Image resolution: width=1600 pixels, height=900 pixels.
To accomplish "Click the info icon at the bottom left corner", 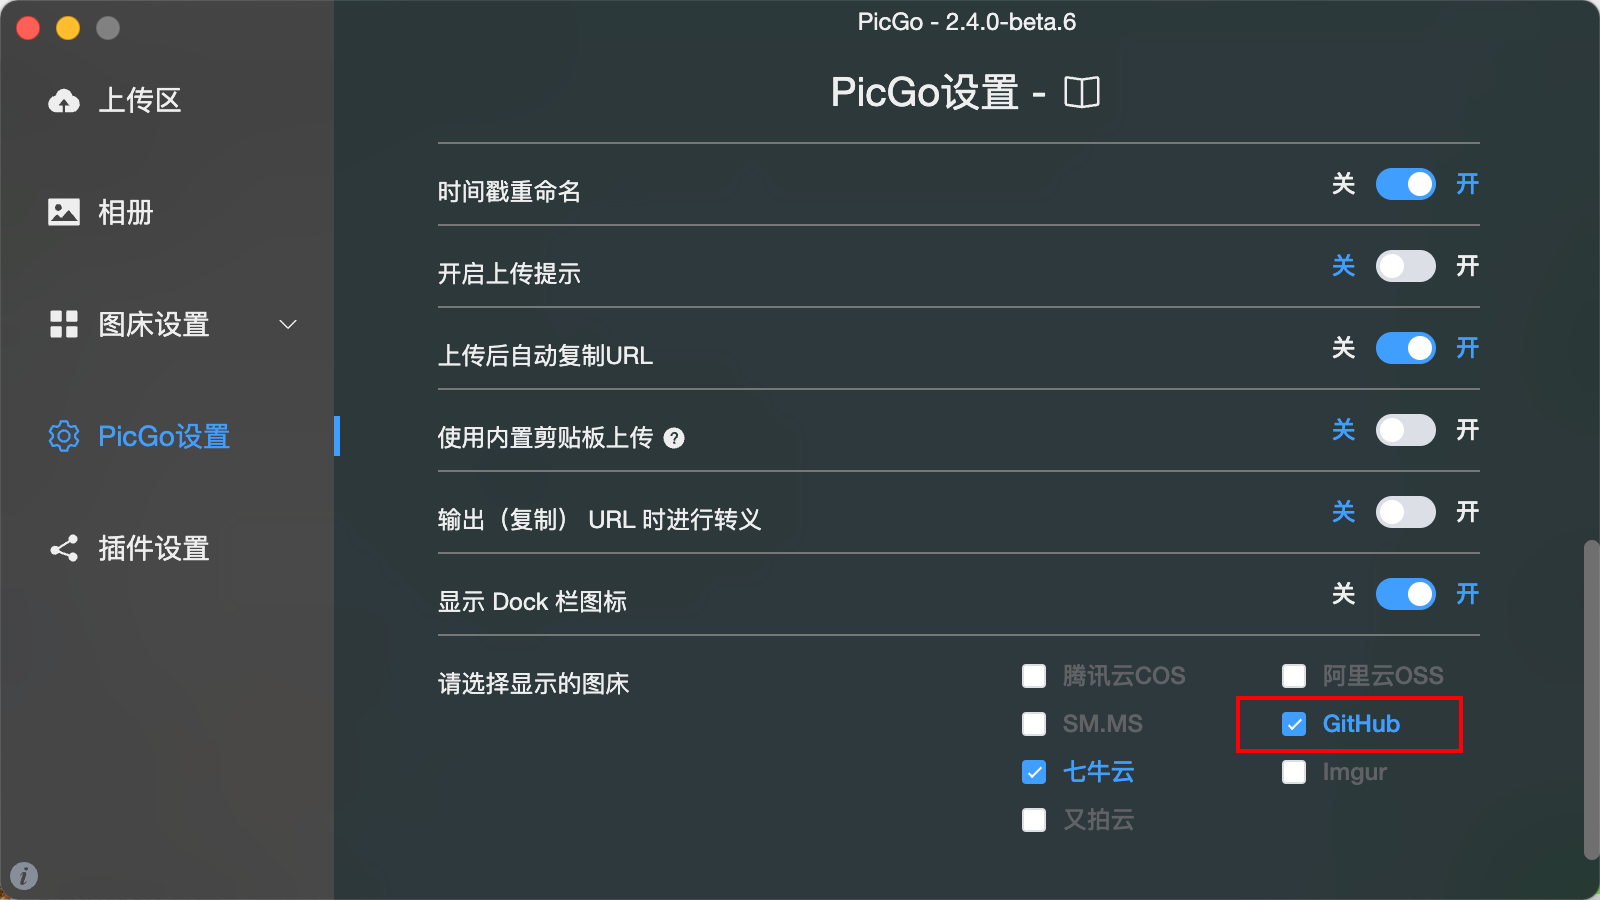I will 24,876.
